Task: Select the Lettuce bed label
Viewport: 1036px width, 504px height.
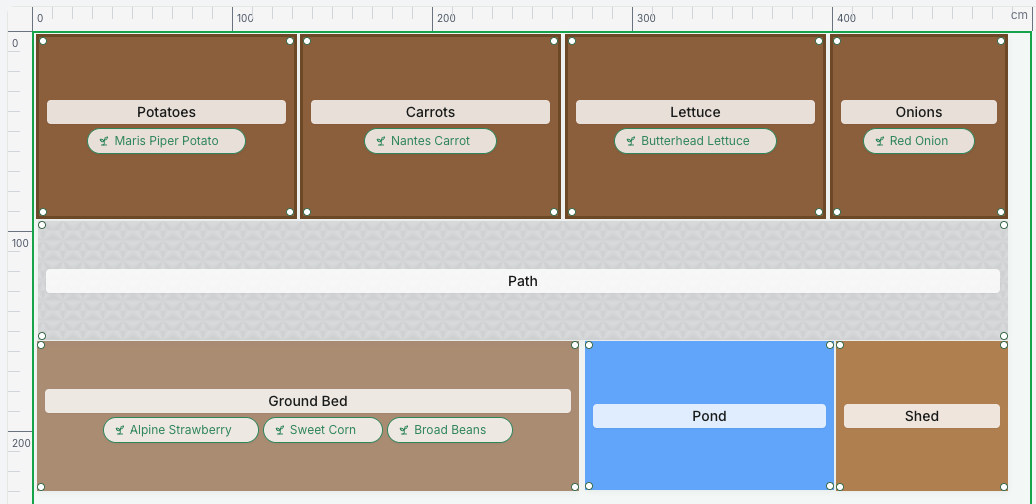Action: click(x=695, y=112)
